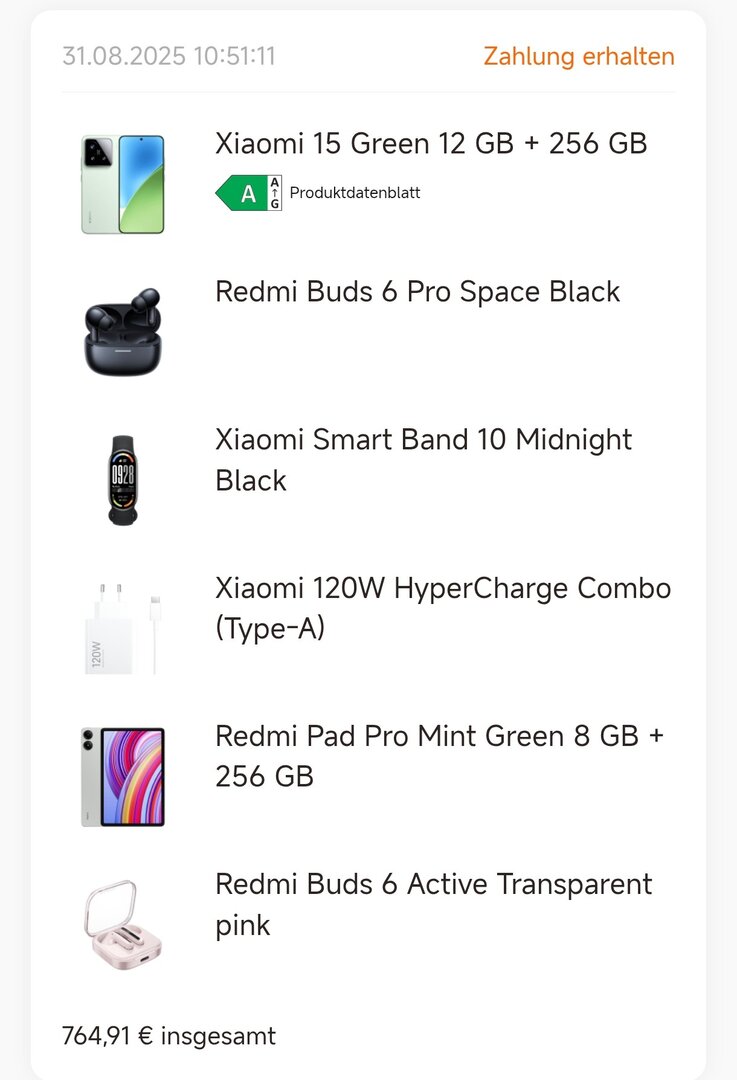Open Xiaomi Smart Band 10 Midnight Black title
The image size is (737, 1080).
click(424, 460)
